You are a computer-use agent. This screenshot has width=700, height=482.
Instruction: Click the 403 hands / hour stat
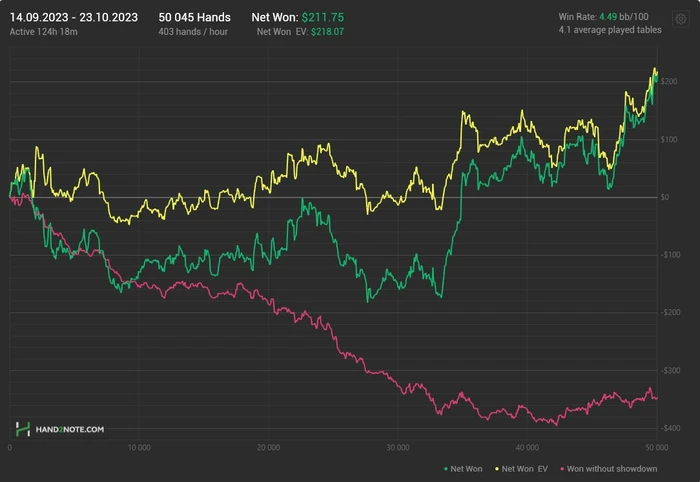click(193, 32)
